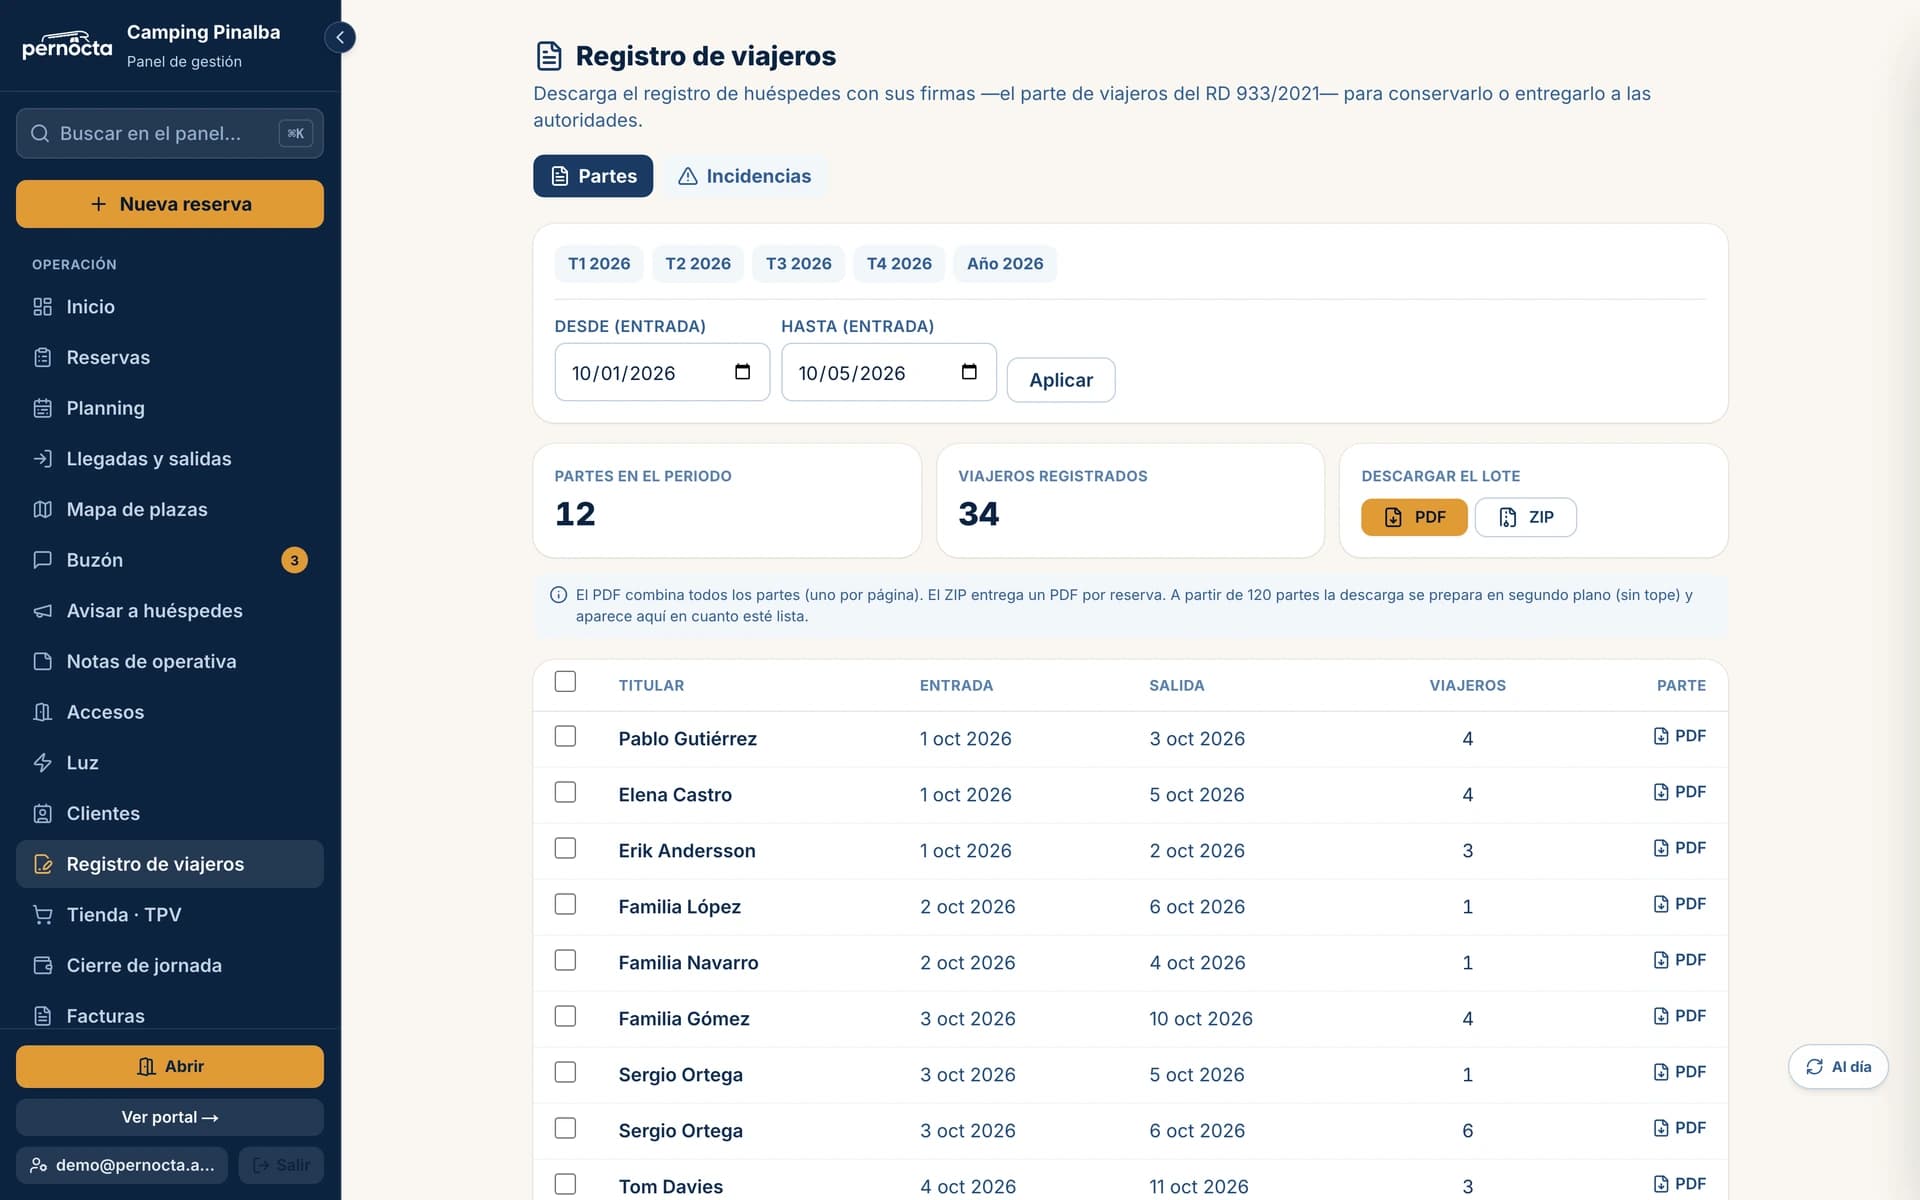Open the Accesos door icon

pos(42,712)
